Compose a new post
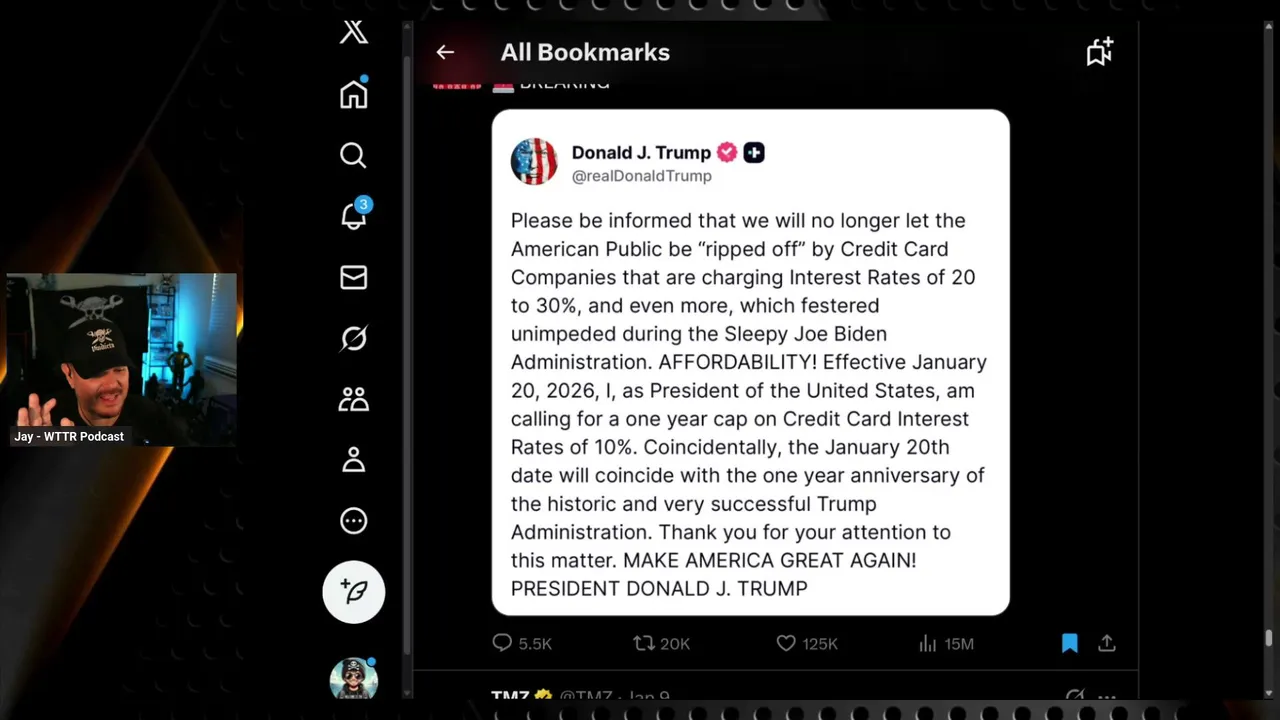1280x720 pixels. (x=354, y=591)
